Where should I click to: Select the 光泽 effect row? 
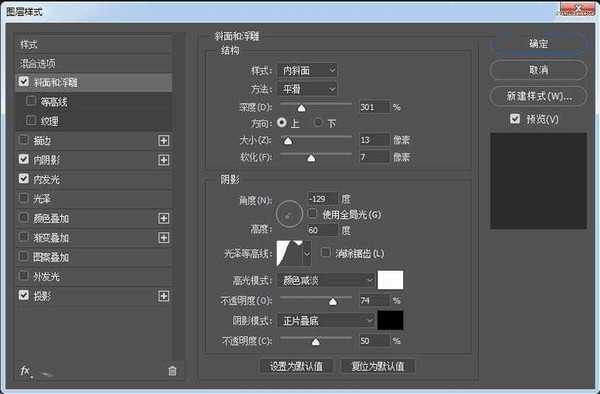94,199
